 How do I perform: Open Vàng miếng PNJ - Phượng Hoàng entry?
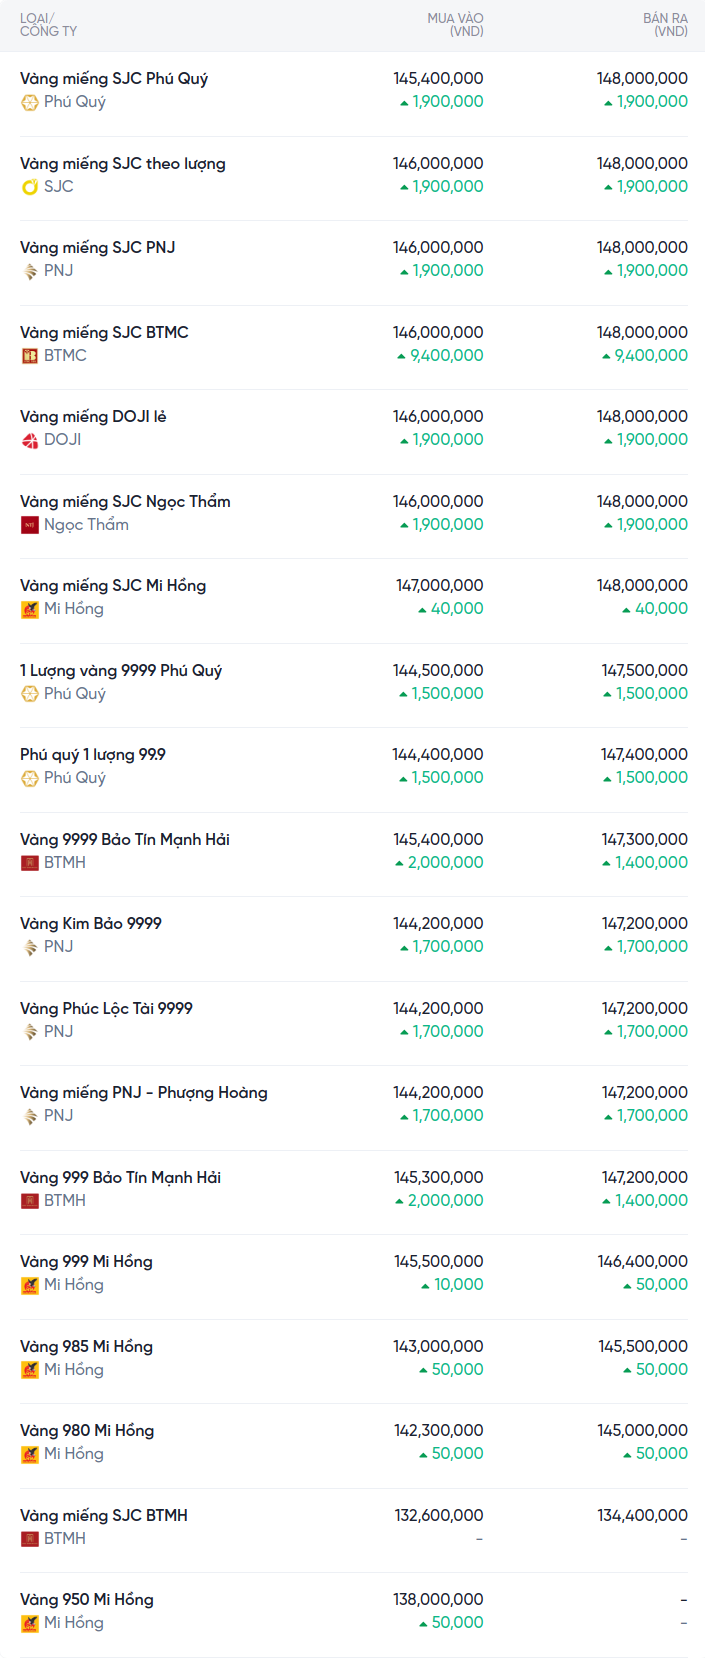click(144, 1093)
